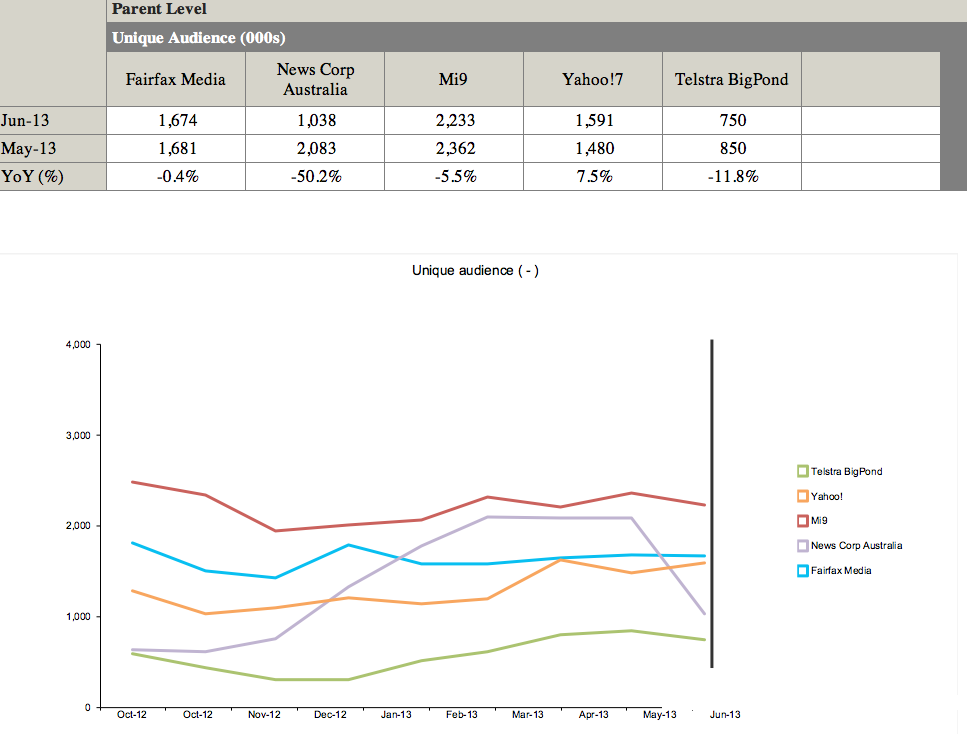
Task: Click the Apr-13 x-axis label
Action: [x=593, y=715]
